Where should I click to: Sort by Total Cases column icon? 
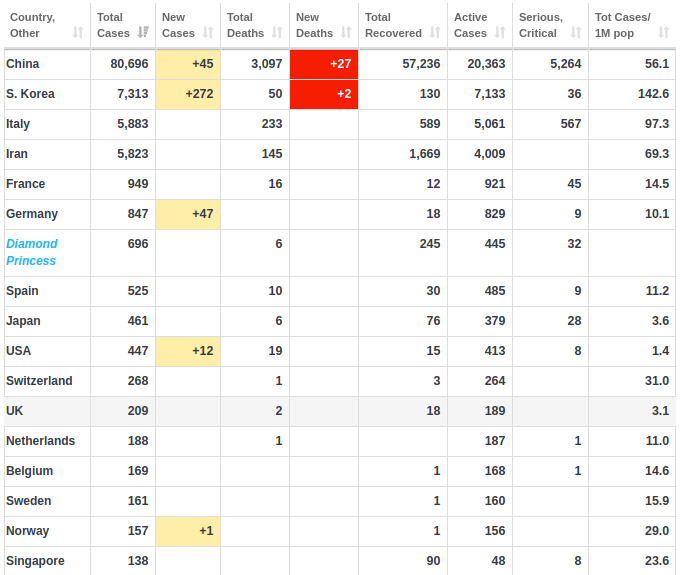click(x=143, y=33)
